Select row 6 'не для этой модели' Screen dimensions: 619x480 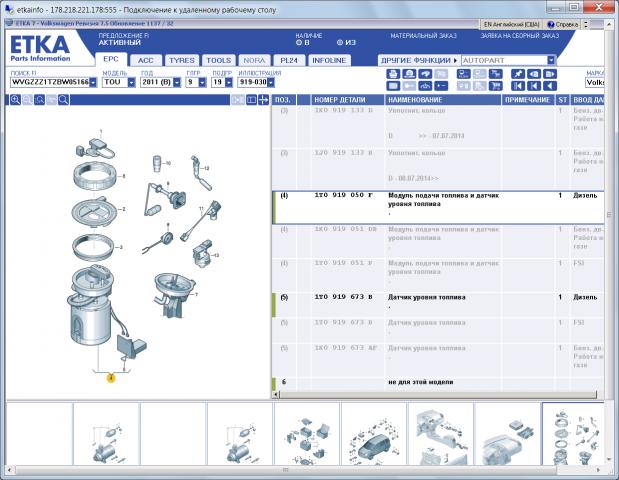438,383
